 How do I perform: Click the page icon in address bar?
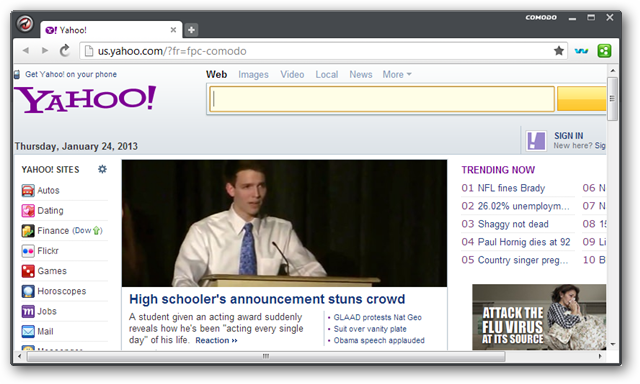pyautogui.click(x=88, y=51)
